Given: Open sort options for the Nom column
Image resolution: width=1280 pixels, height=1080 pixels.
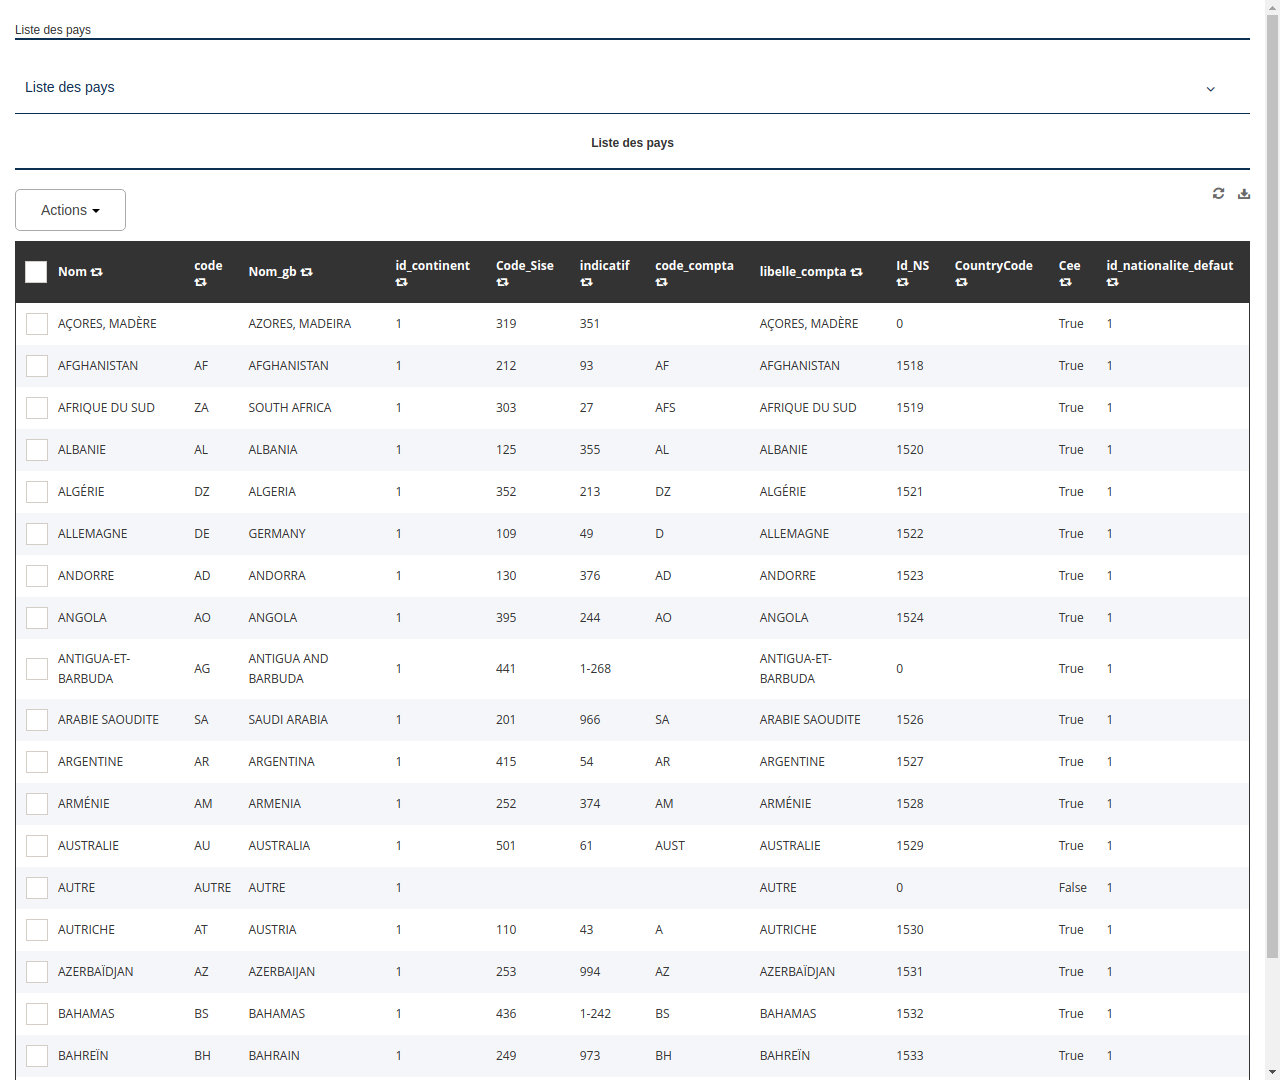Looking at the screenshot, I should click(x=97, y=271).
